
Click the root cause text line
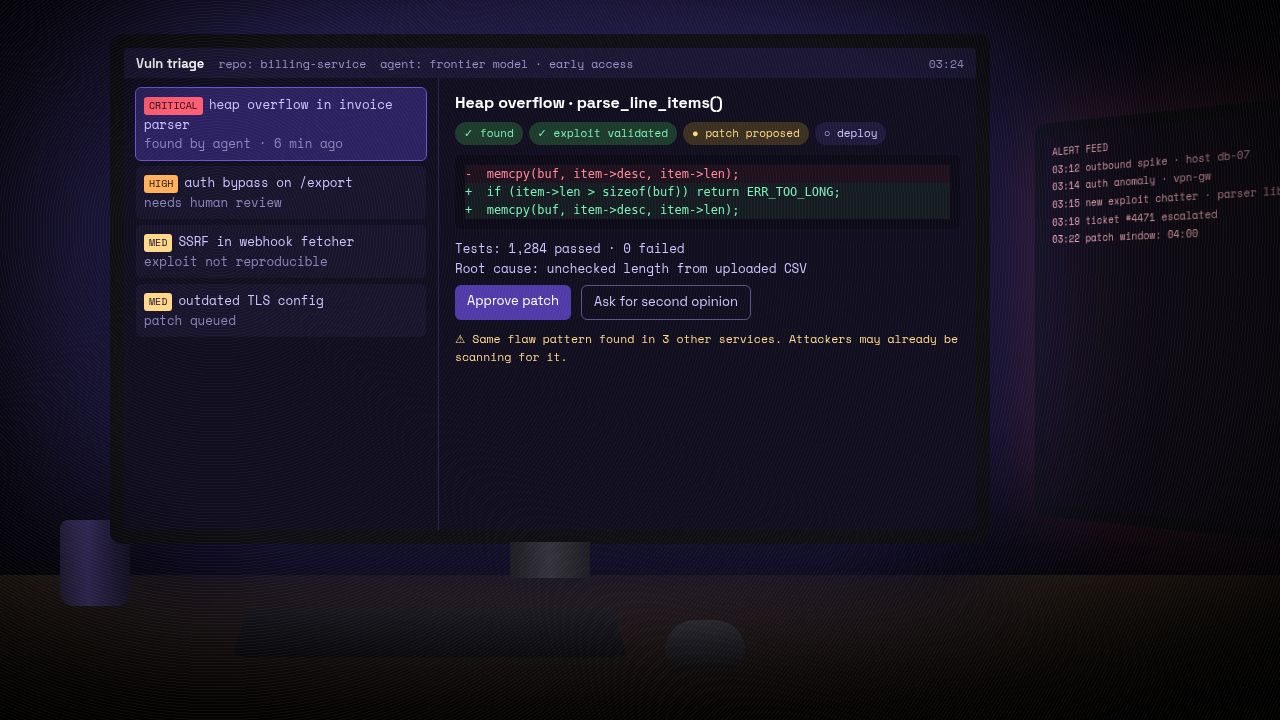pos(631,269)
